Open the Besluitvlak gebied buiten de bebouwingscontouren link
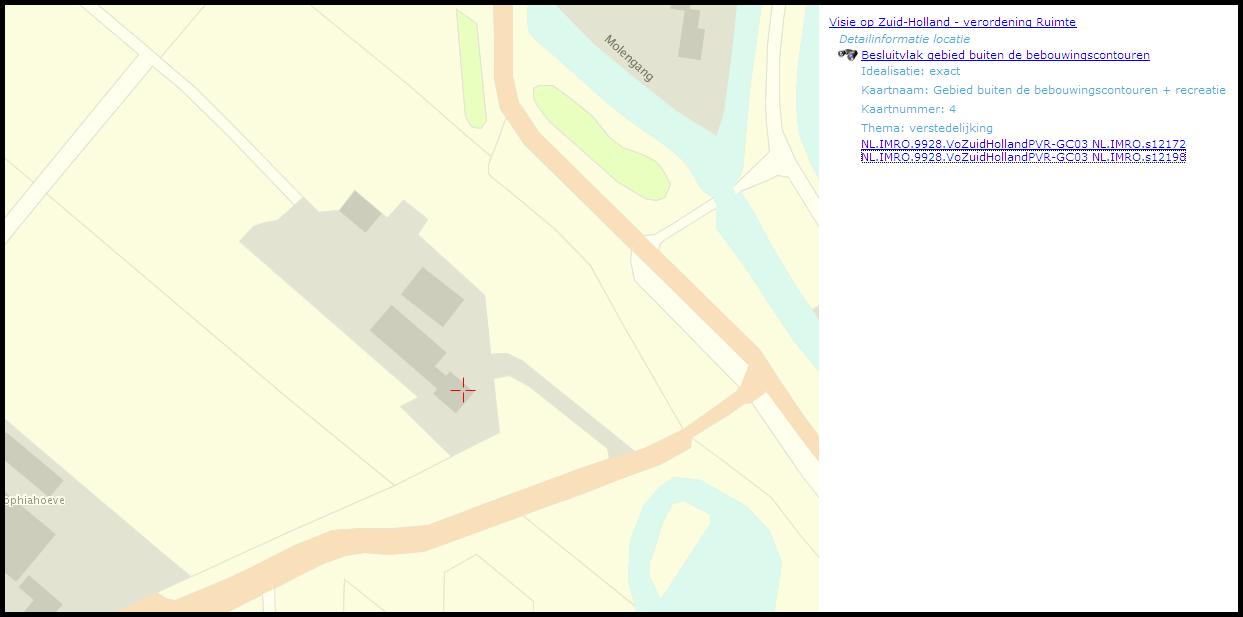 pyautogui.click(x=1005, y=55)
